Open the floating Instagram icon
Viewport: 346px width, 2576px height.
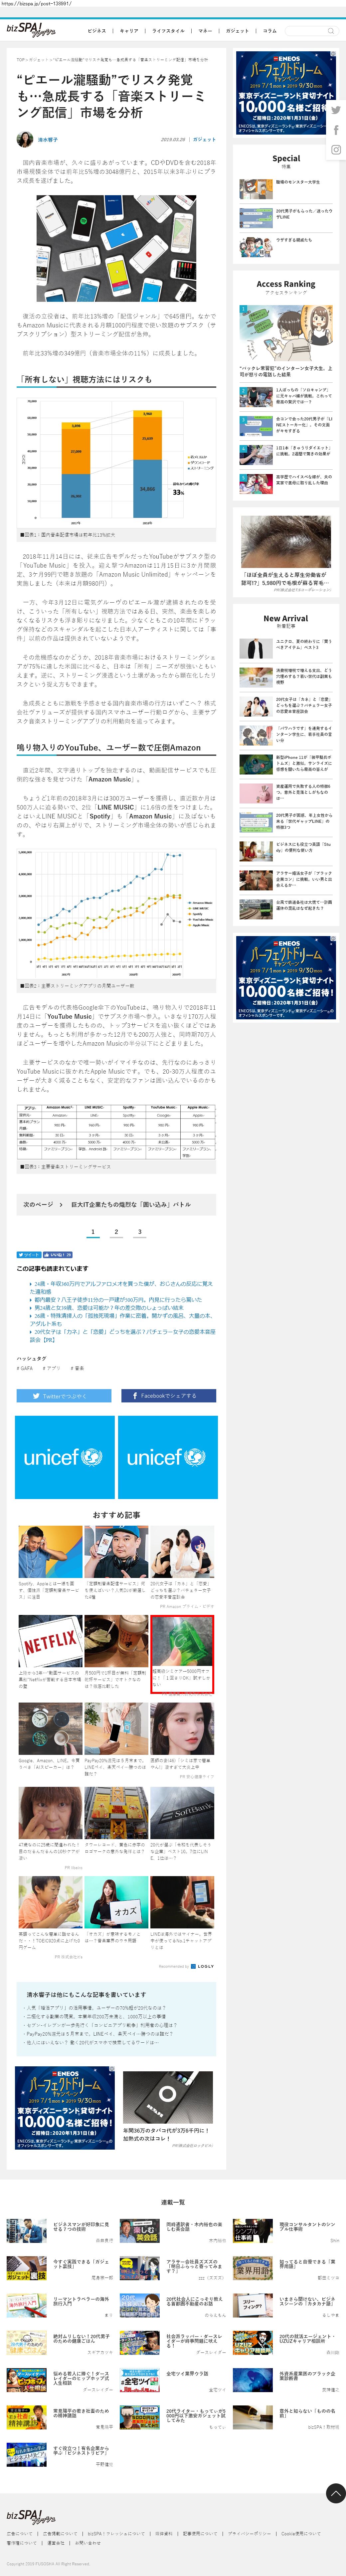coord(336,150)
